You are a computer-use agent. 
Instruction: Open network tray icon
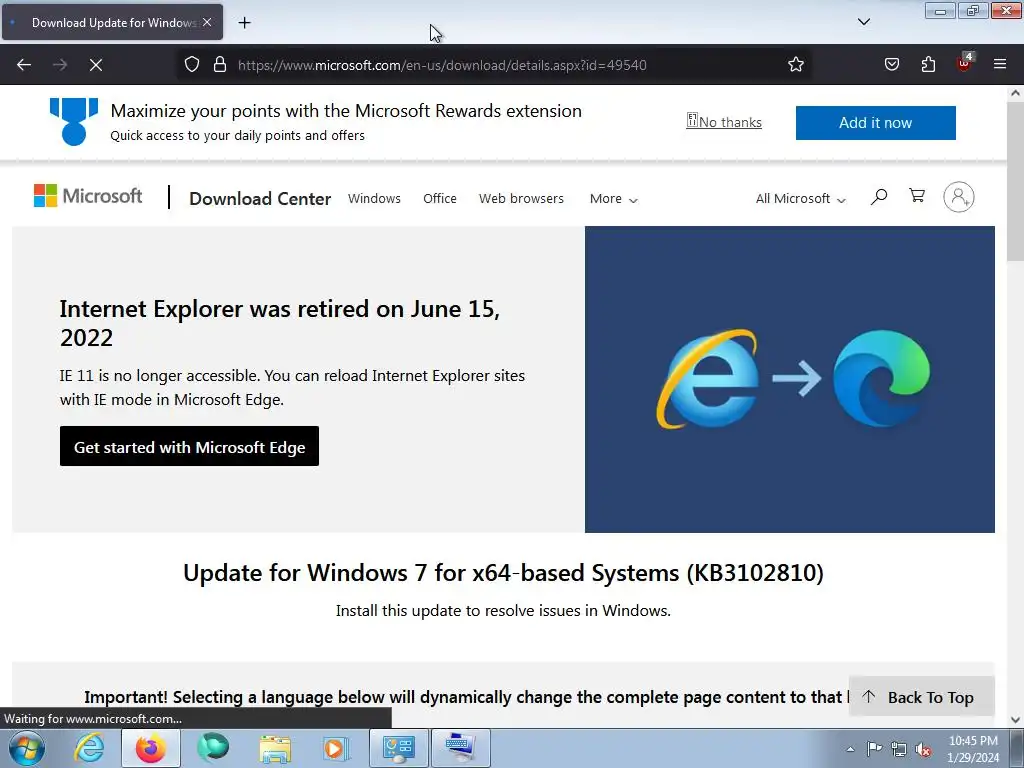pyautogui.click(x=899, y=750)
